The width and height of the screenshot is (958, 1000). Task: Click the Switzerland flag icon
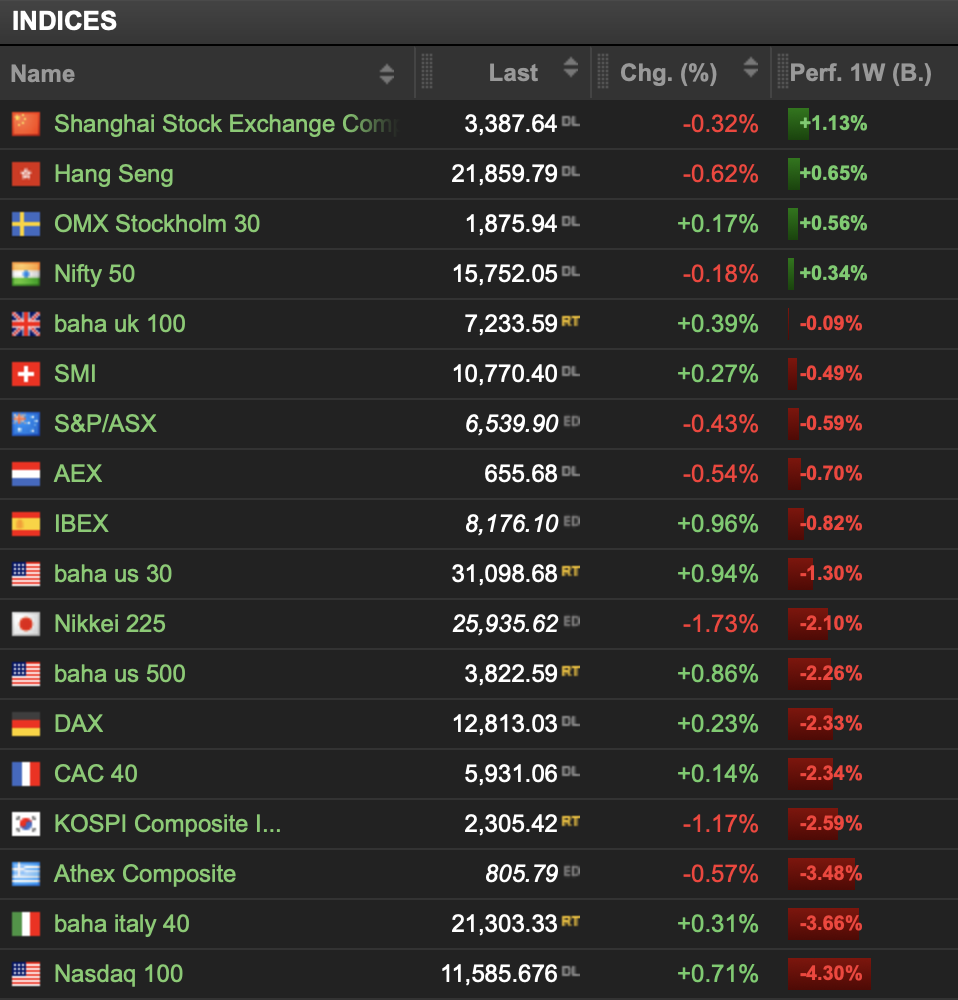click(x=26, y=374)
